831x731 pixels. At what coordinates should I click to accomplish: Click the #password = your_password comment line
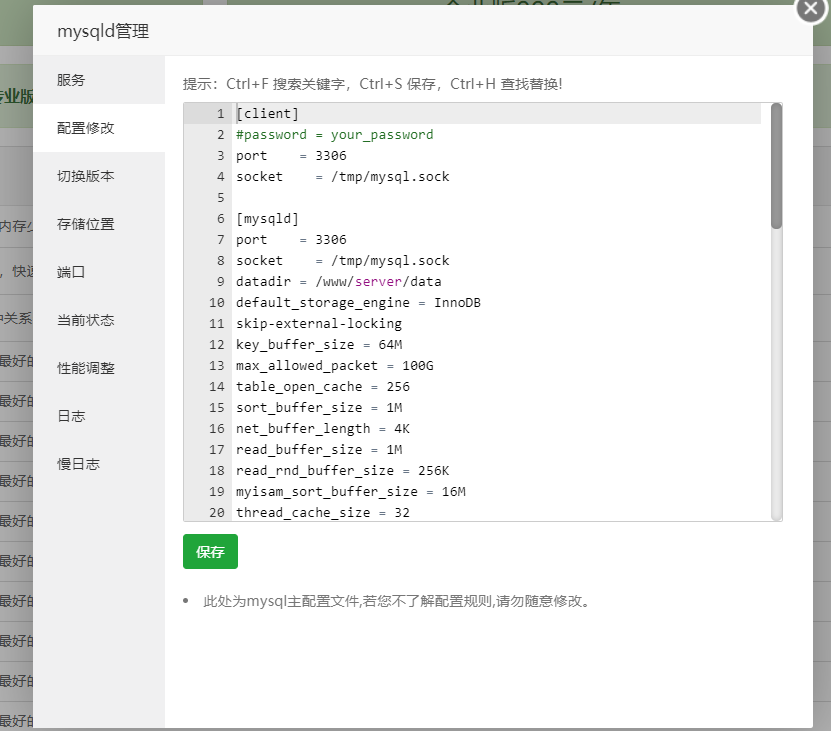[334, 135]
